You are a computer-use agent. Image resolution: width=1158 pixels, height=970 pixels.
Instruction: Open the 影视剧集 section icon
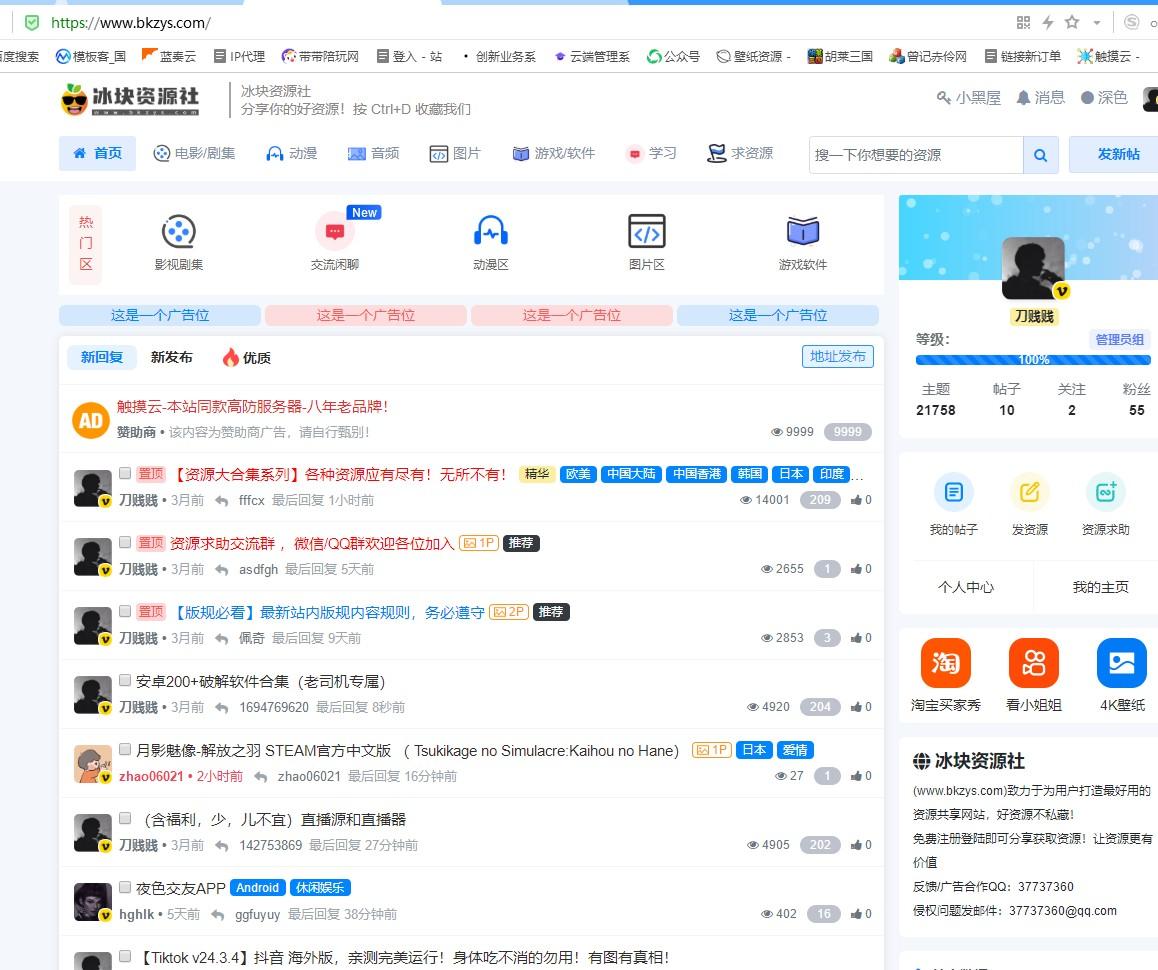click(x=178, y=231)
